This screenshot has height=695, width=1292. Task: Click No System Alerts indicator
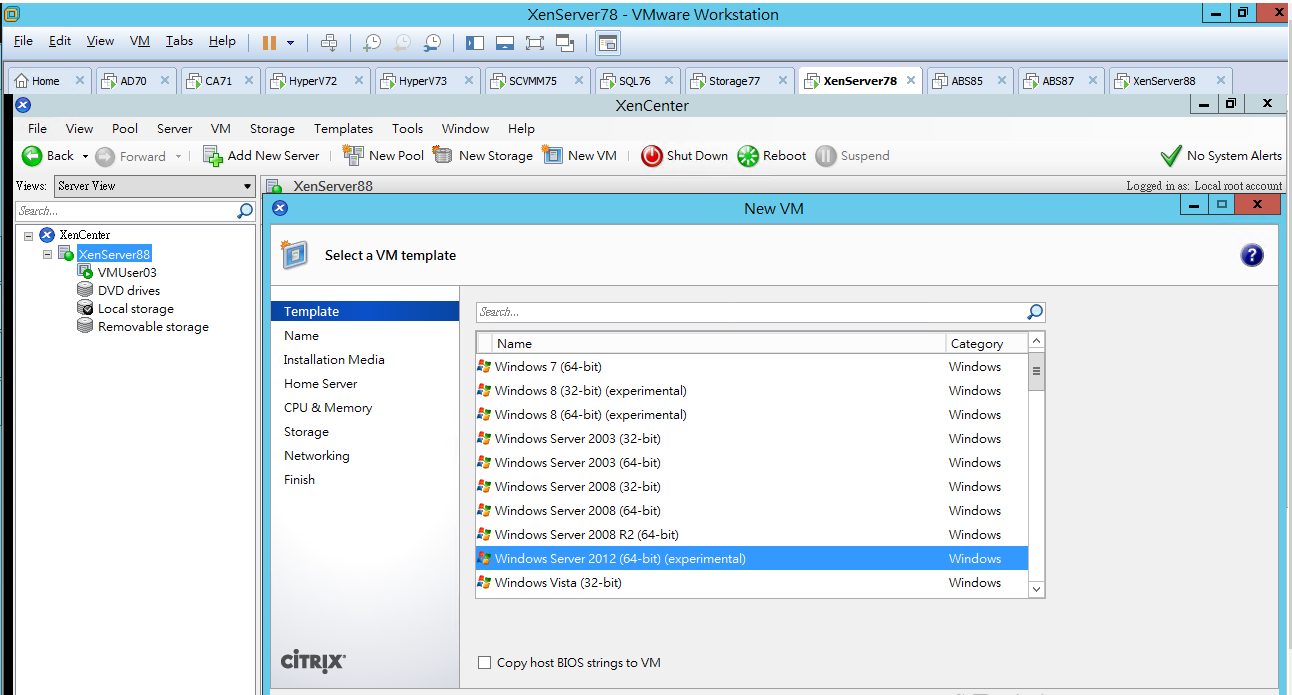(x=1221, y=156)
